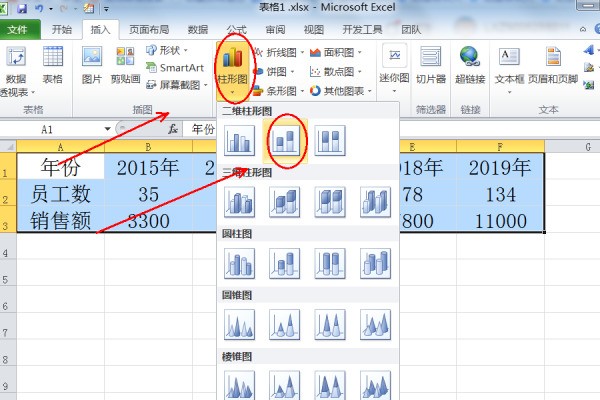Select column F header
Viewport: 600px width, 400px height.
point(500,147)
